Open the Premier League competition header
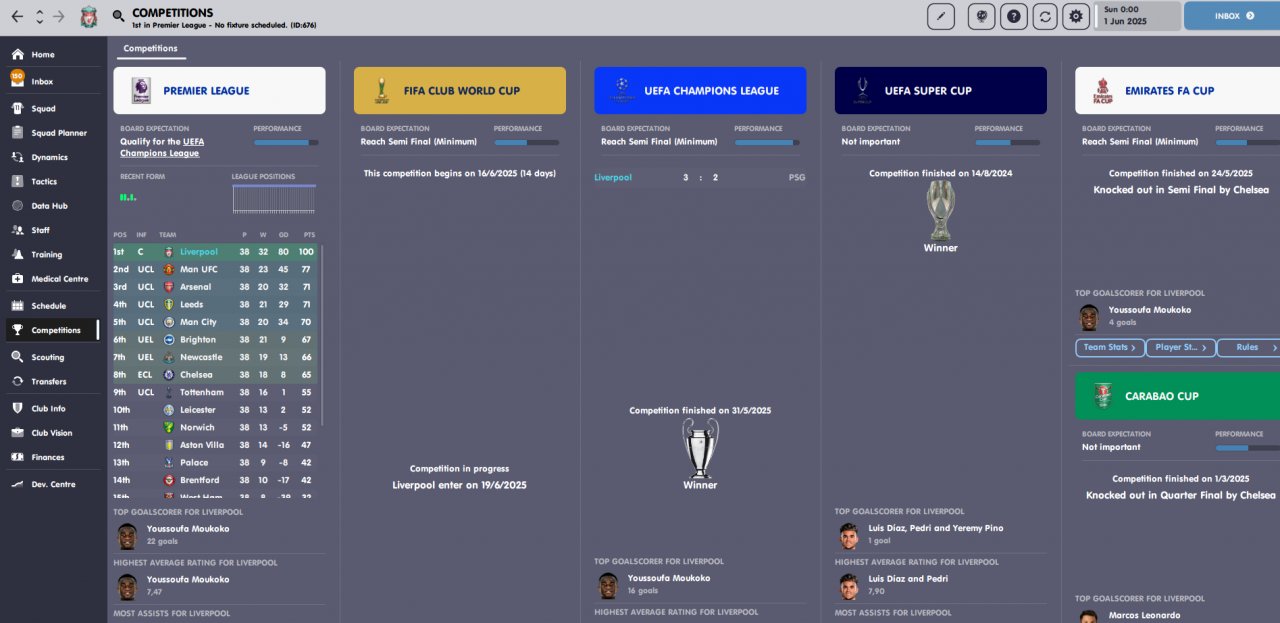The image size is (1280, 623). (x=219, y=91)
